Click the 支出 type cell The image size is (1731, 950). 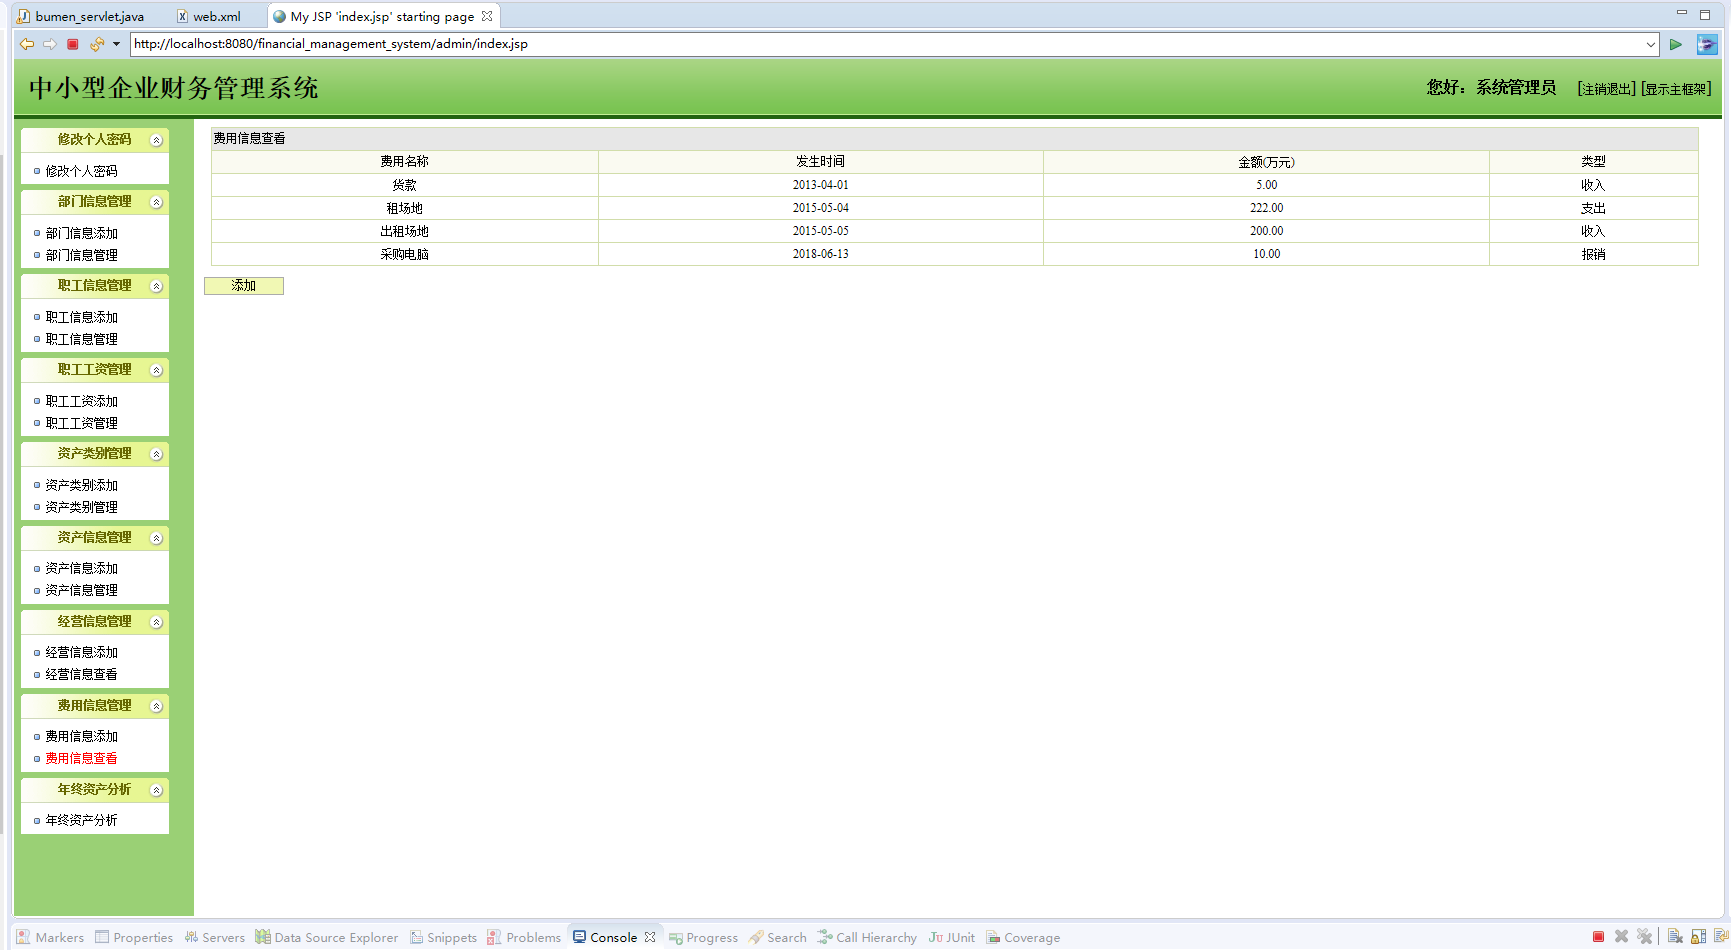(x=1593, y=208)
